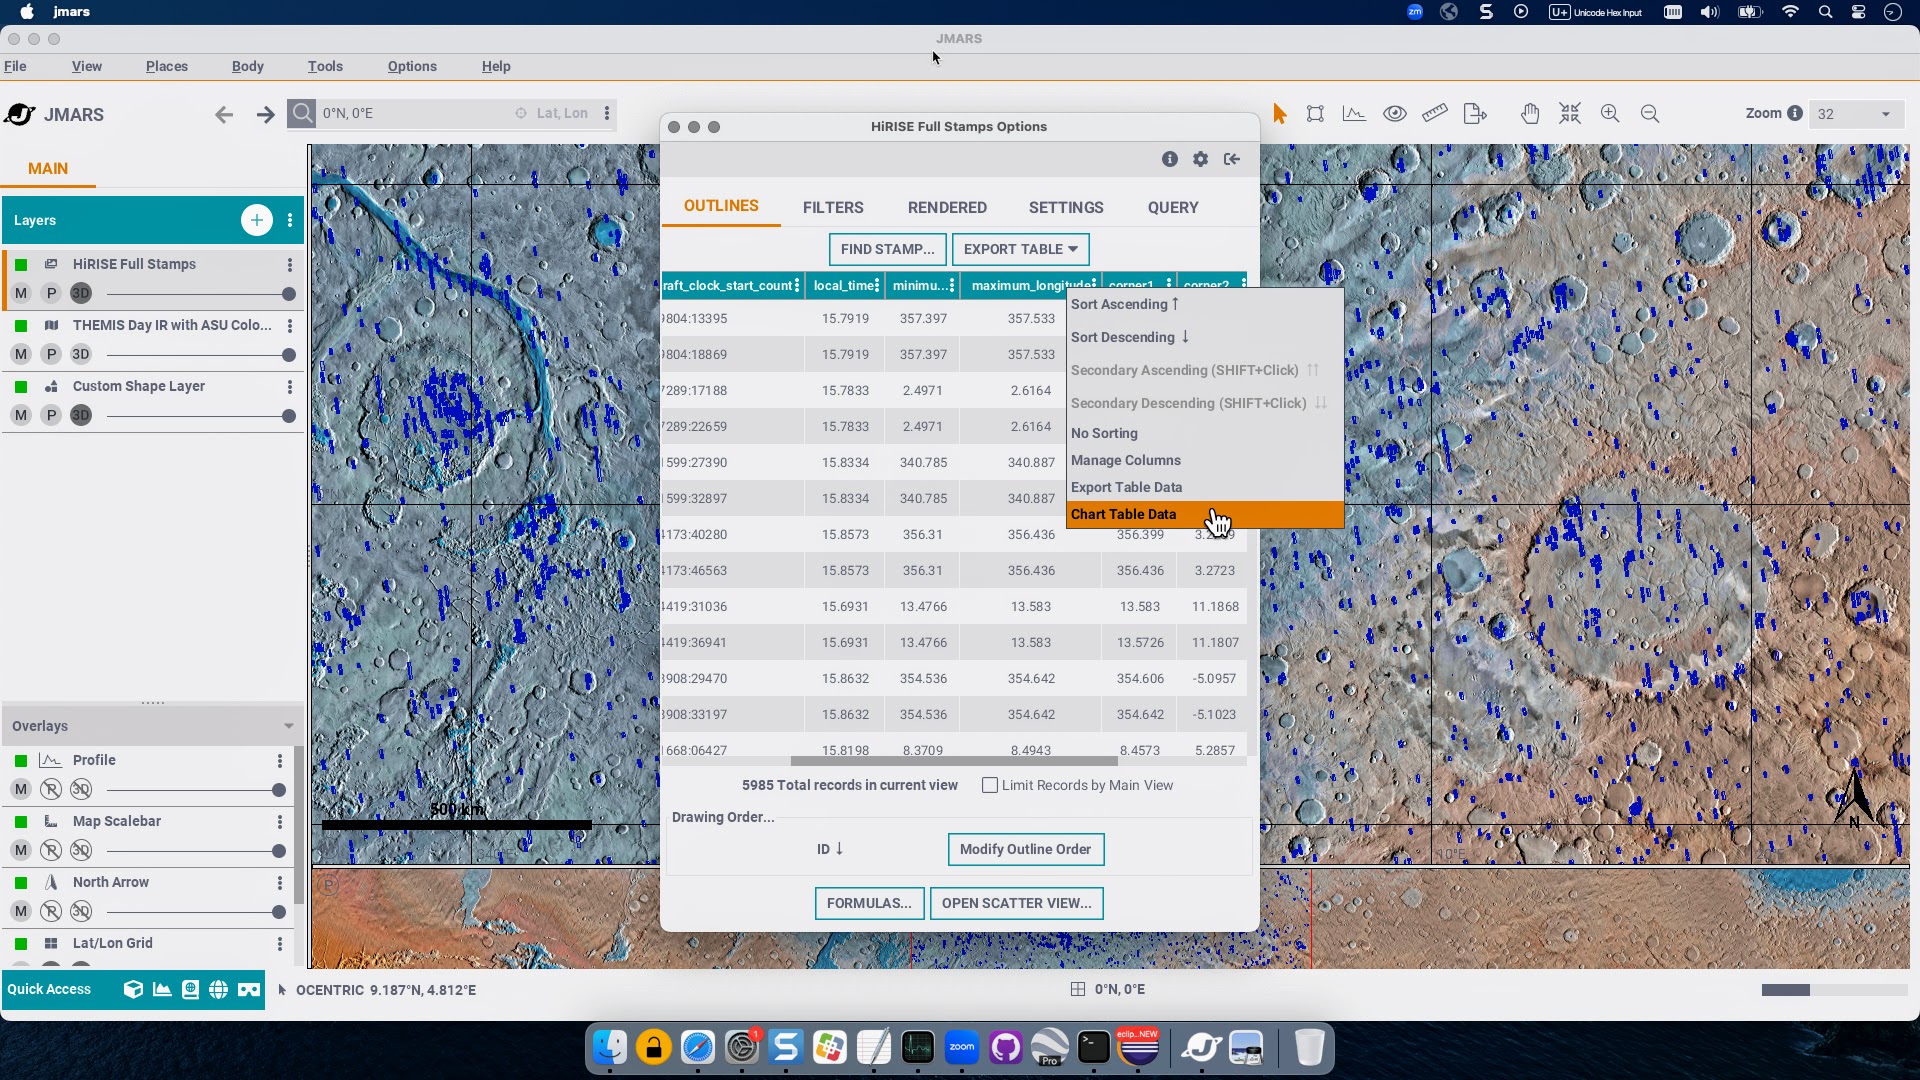The height and width of the screenshot is (1080, 1920).
Task: Open the EXPORT TABLE dropdown
Action: [x=1020, y=249]
